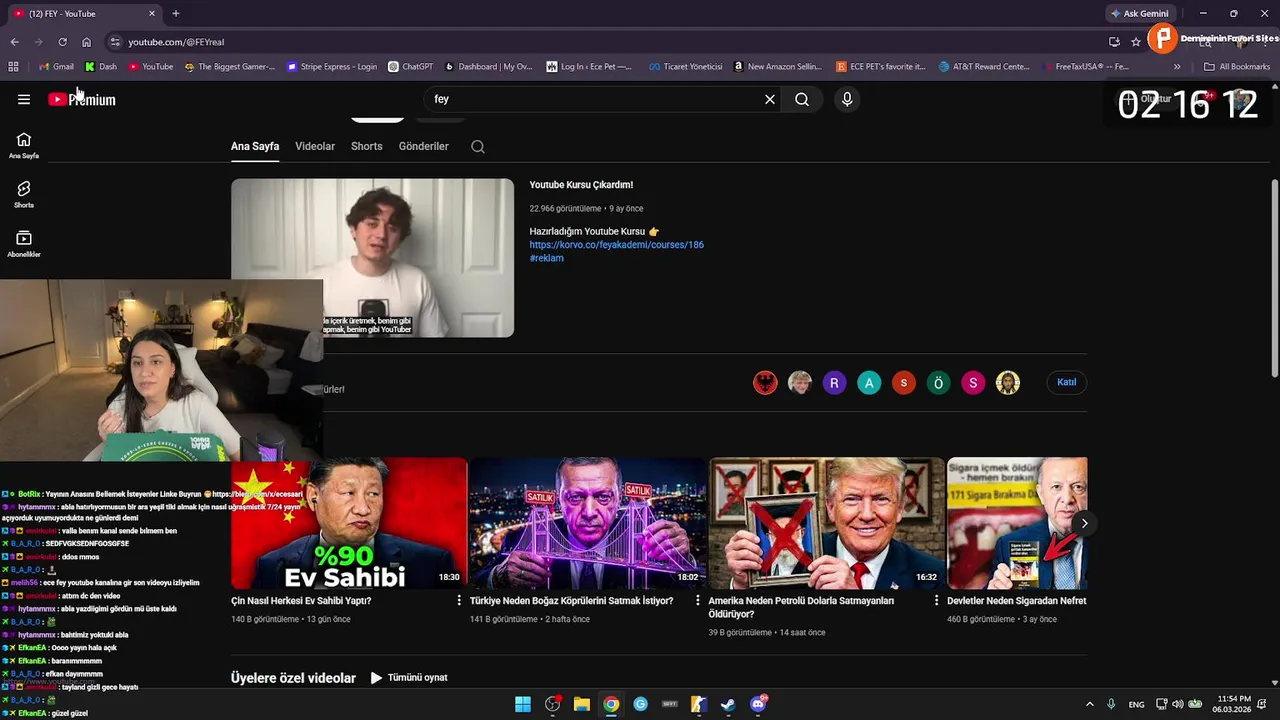Screen dimensions: 1280x720
Task: Click the browser home button
Action: [x=86, y=42]
